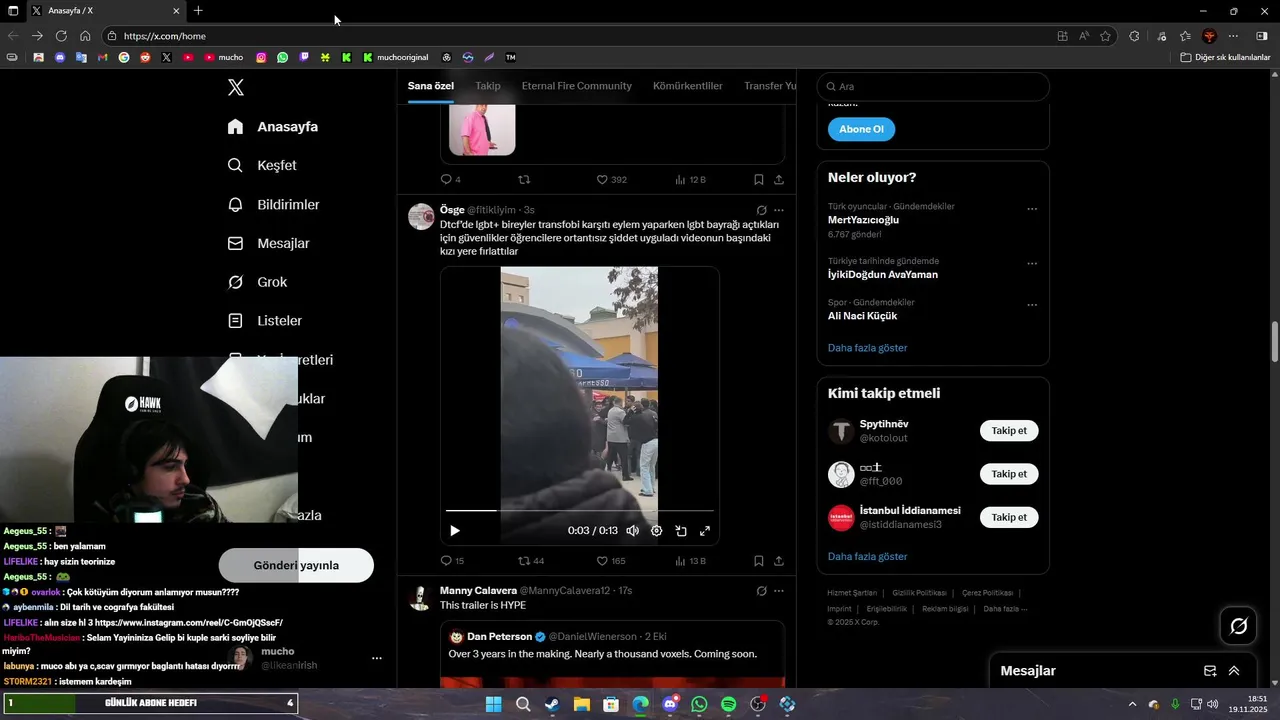Seek on the video progress bar

(x=580, y=510)
